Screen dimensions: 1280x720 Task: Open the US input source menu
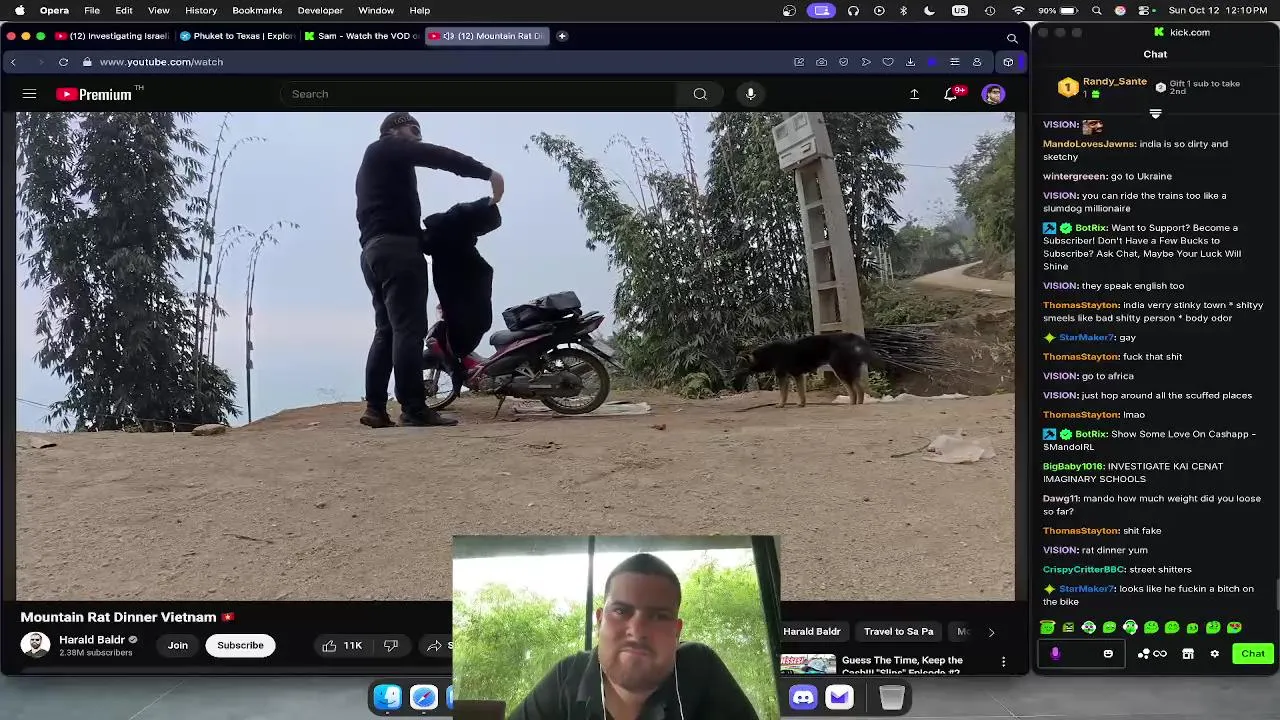tap(960, 11)
